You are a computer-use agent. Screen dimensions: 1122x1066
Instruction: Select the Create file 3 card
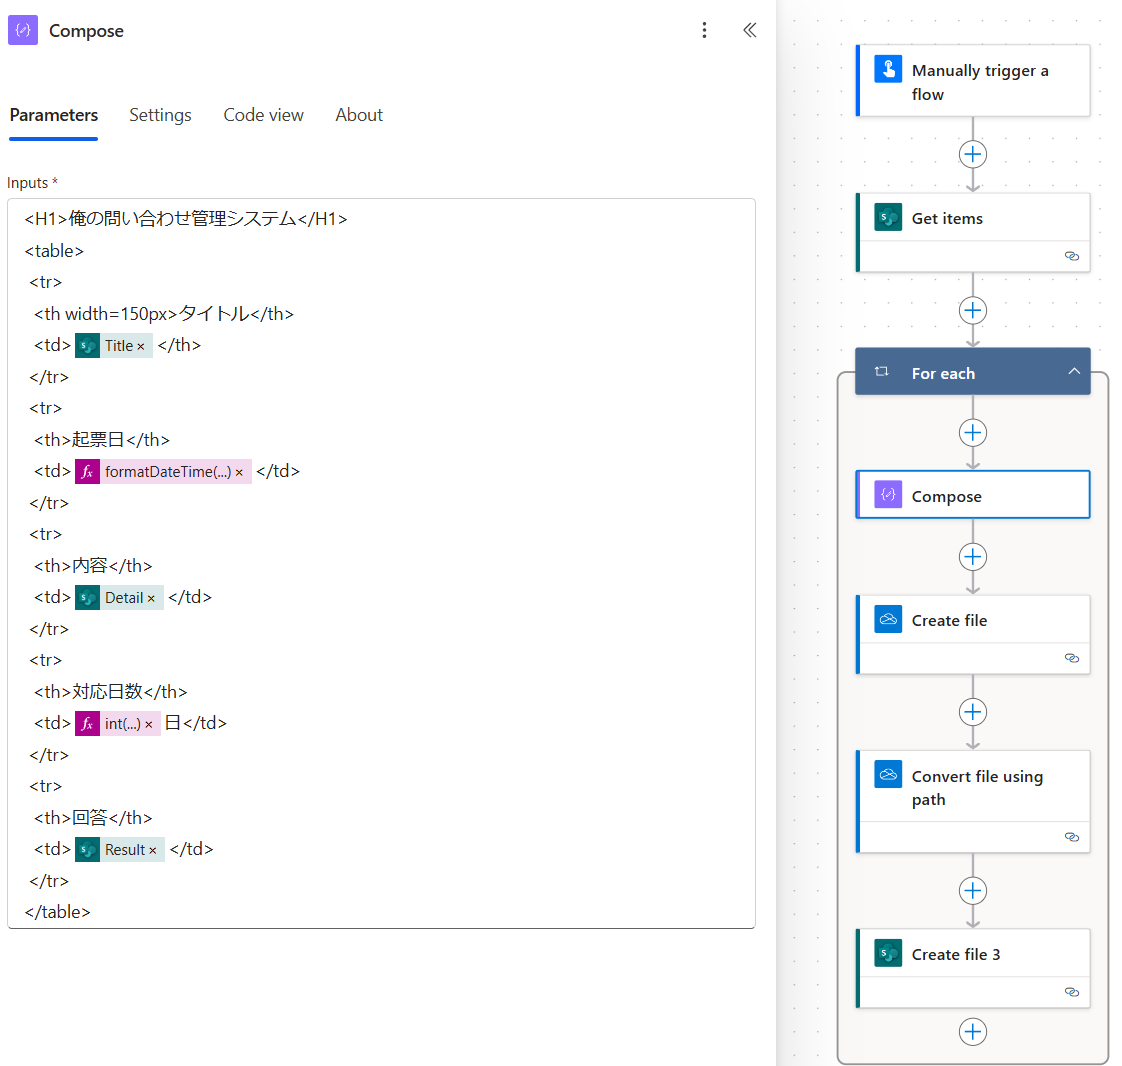click(x=973, y=969)
